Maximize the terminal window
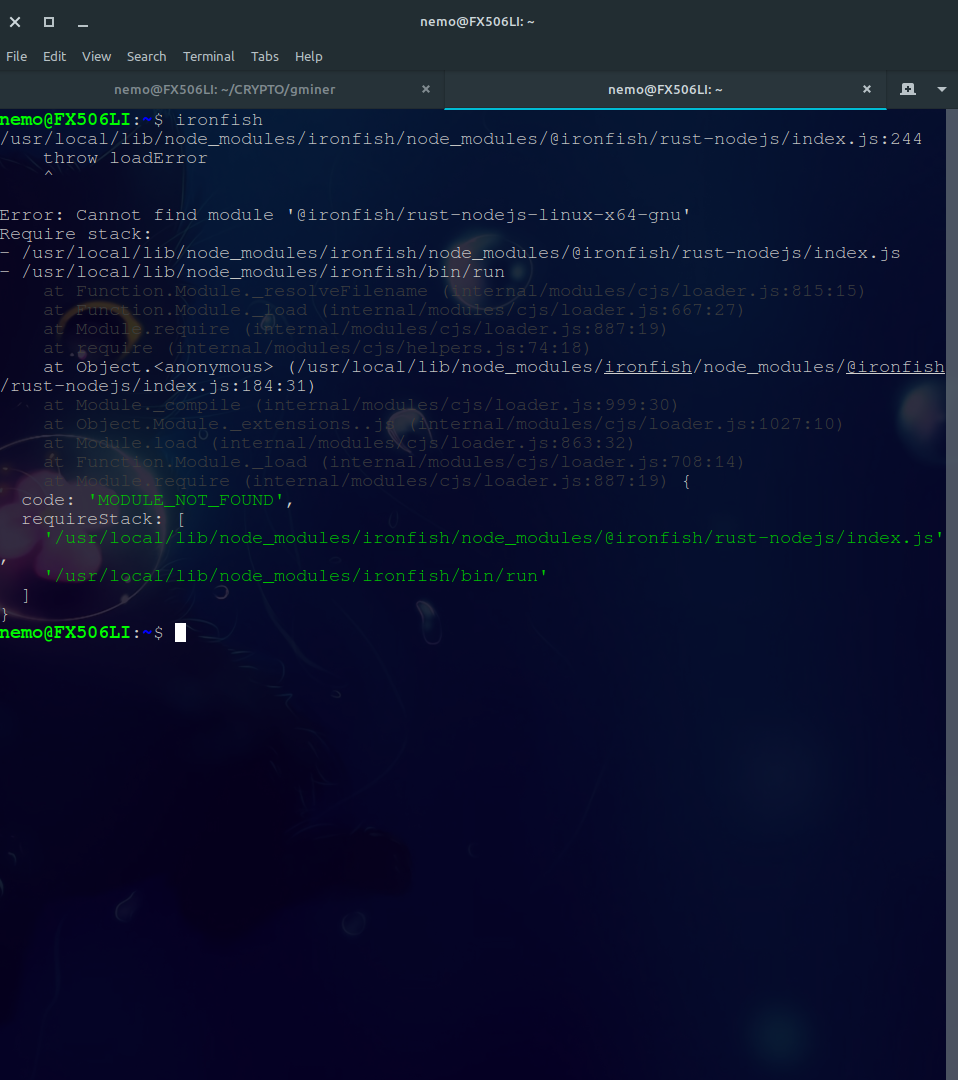Viewport: 958px width, 1080px height. pyautogui.click(x=49, y=22)
